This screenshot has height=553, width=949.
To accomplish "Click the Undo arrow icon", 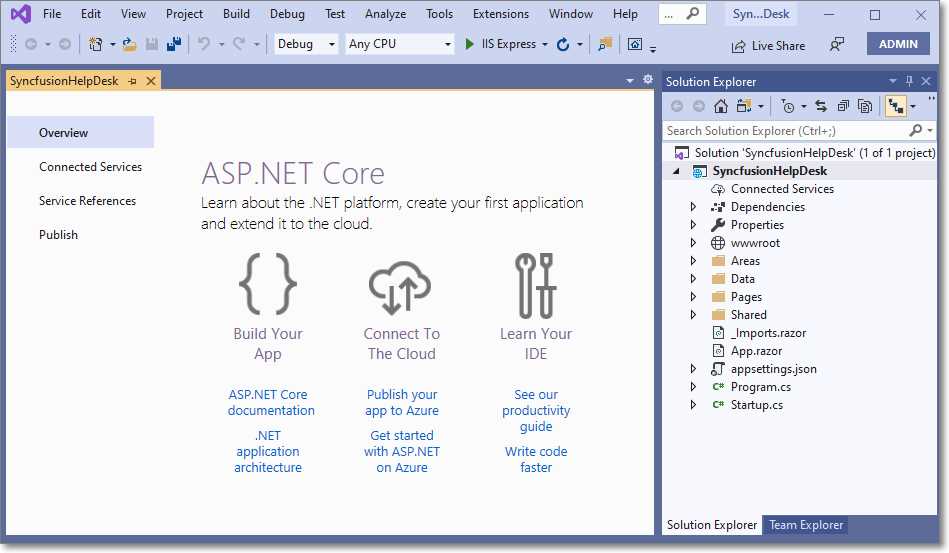I will click(204, 44).
